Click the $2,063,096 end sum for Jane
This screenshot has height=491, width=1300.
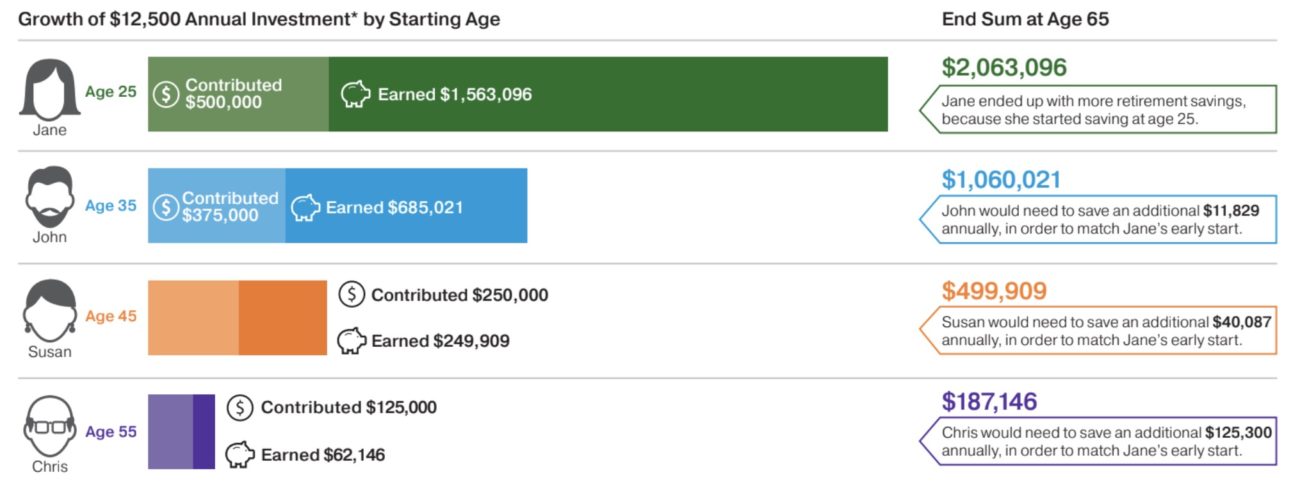click(x=1004, y=68)
